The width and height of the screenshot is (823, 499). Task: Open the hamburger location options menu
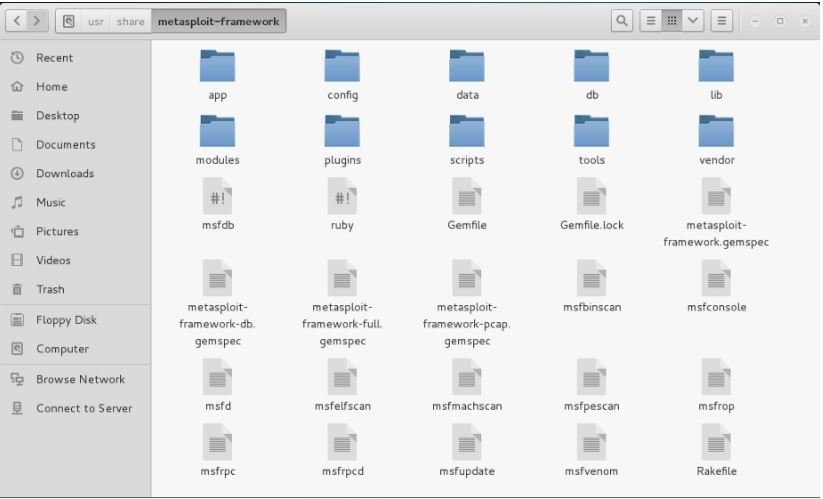(722, 21)
